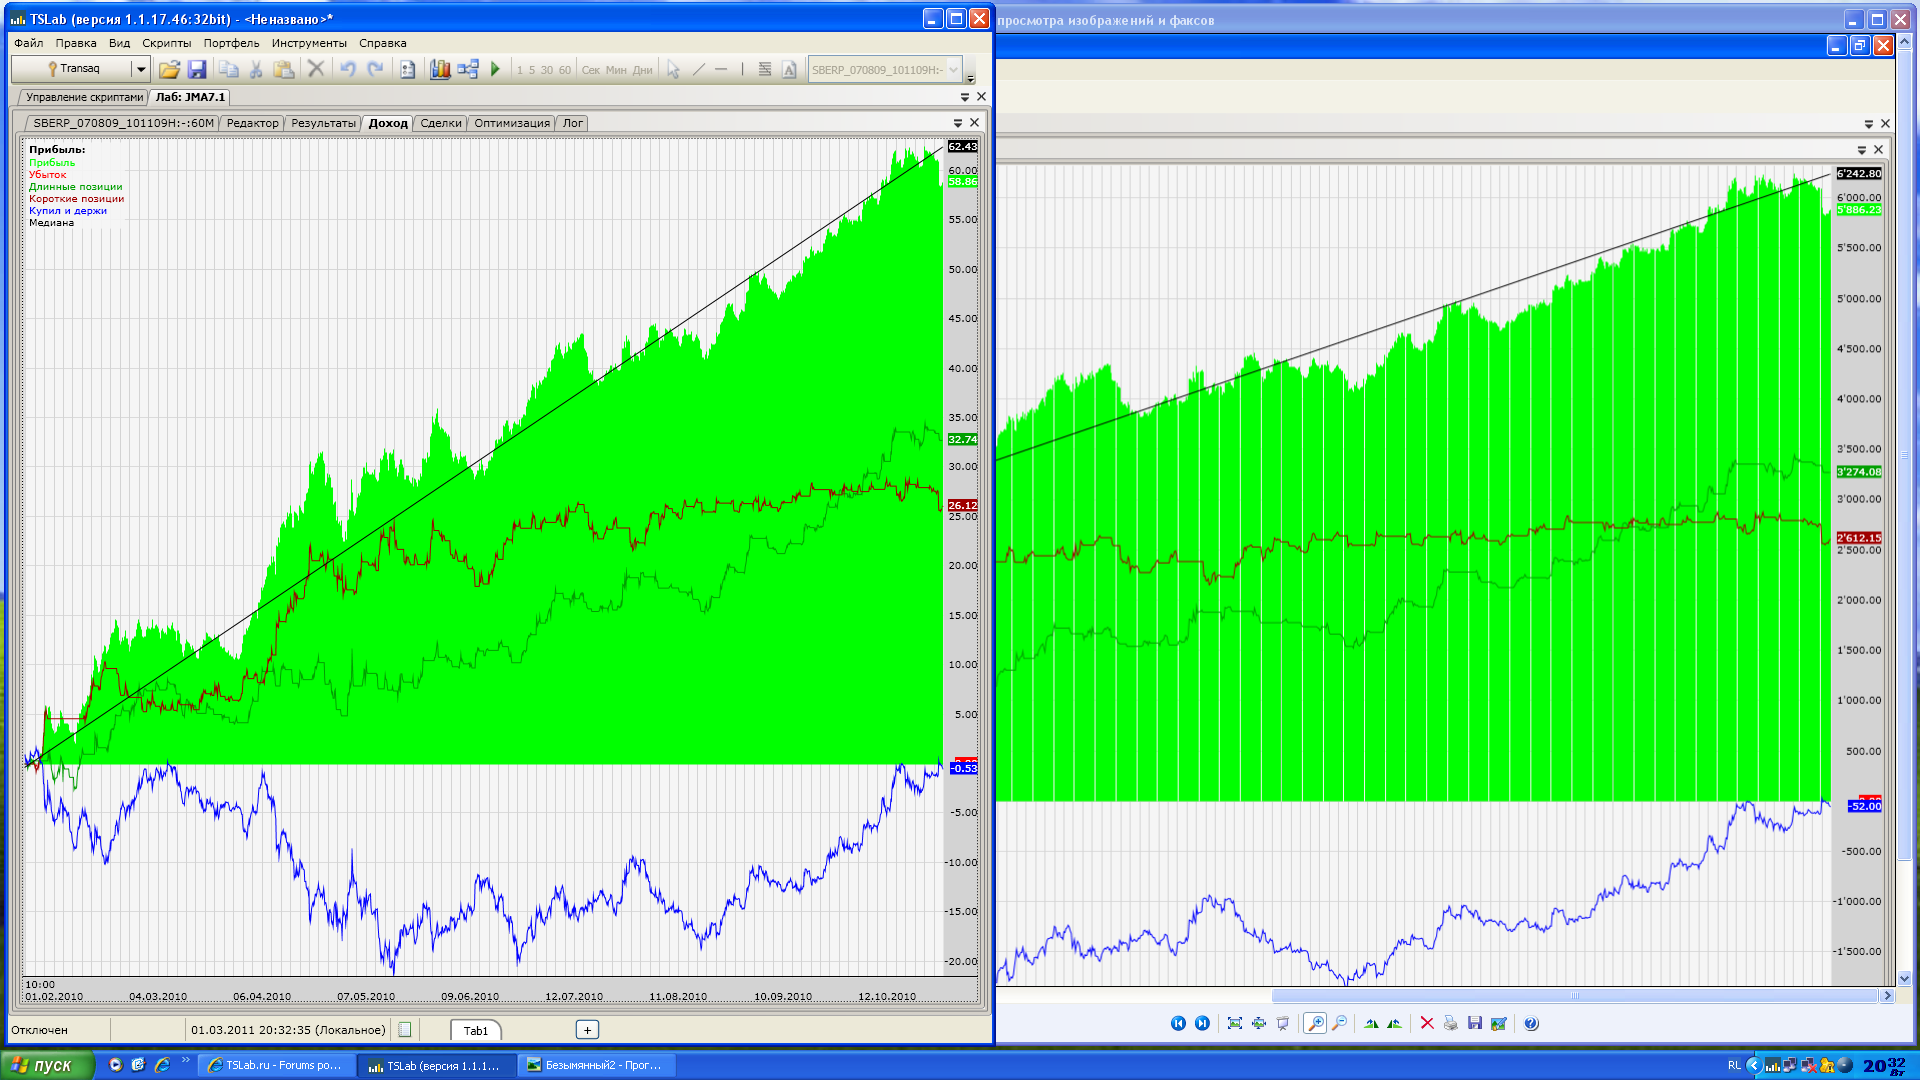The width and height of the screenshot is (1920, 1080).
Task: Click the plus button to add tab
Action: [587, 1030]
